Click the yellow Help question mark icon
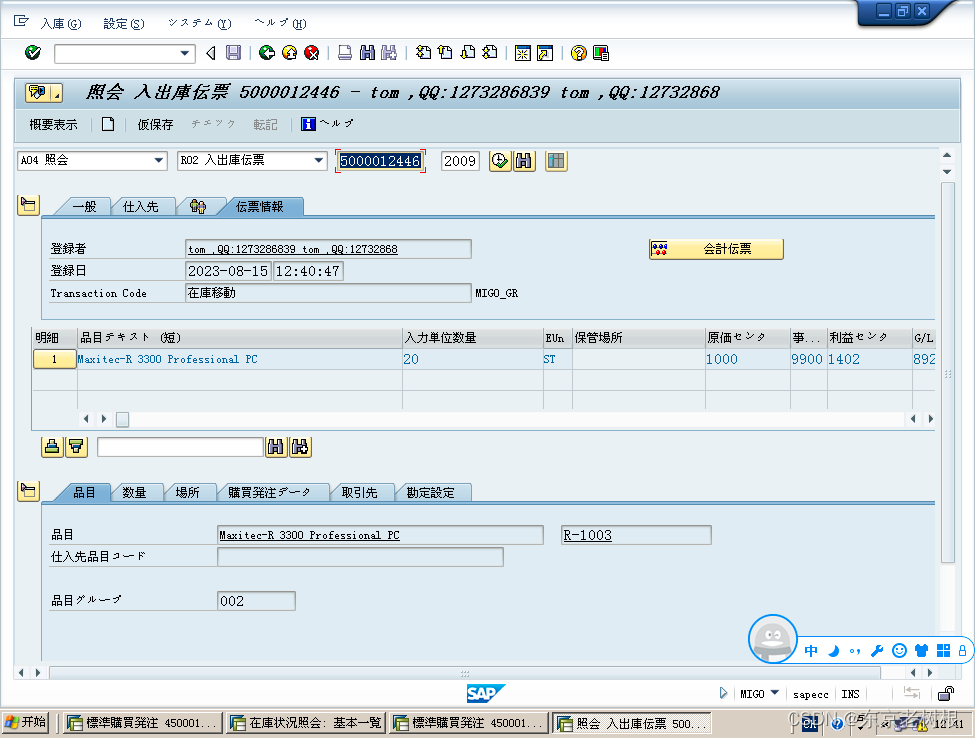 (578, 53)
